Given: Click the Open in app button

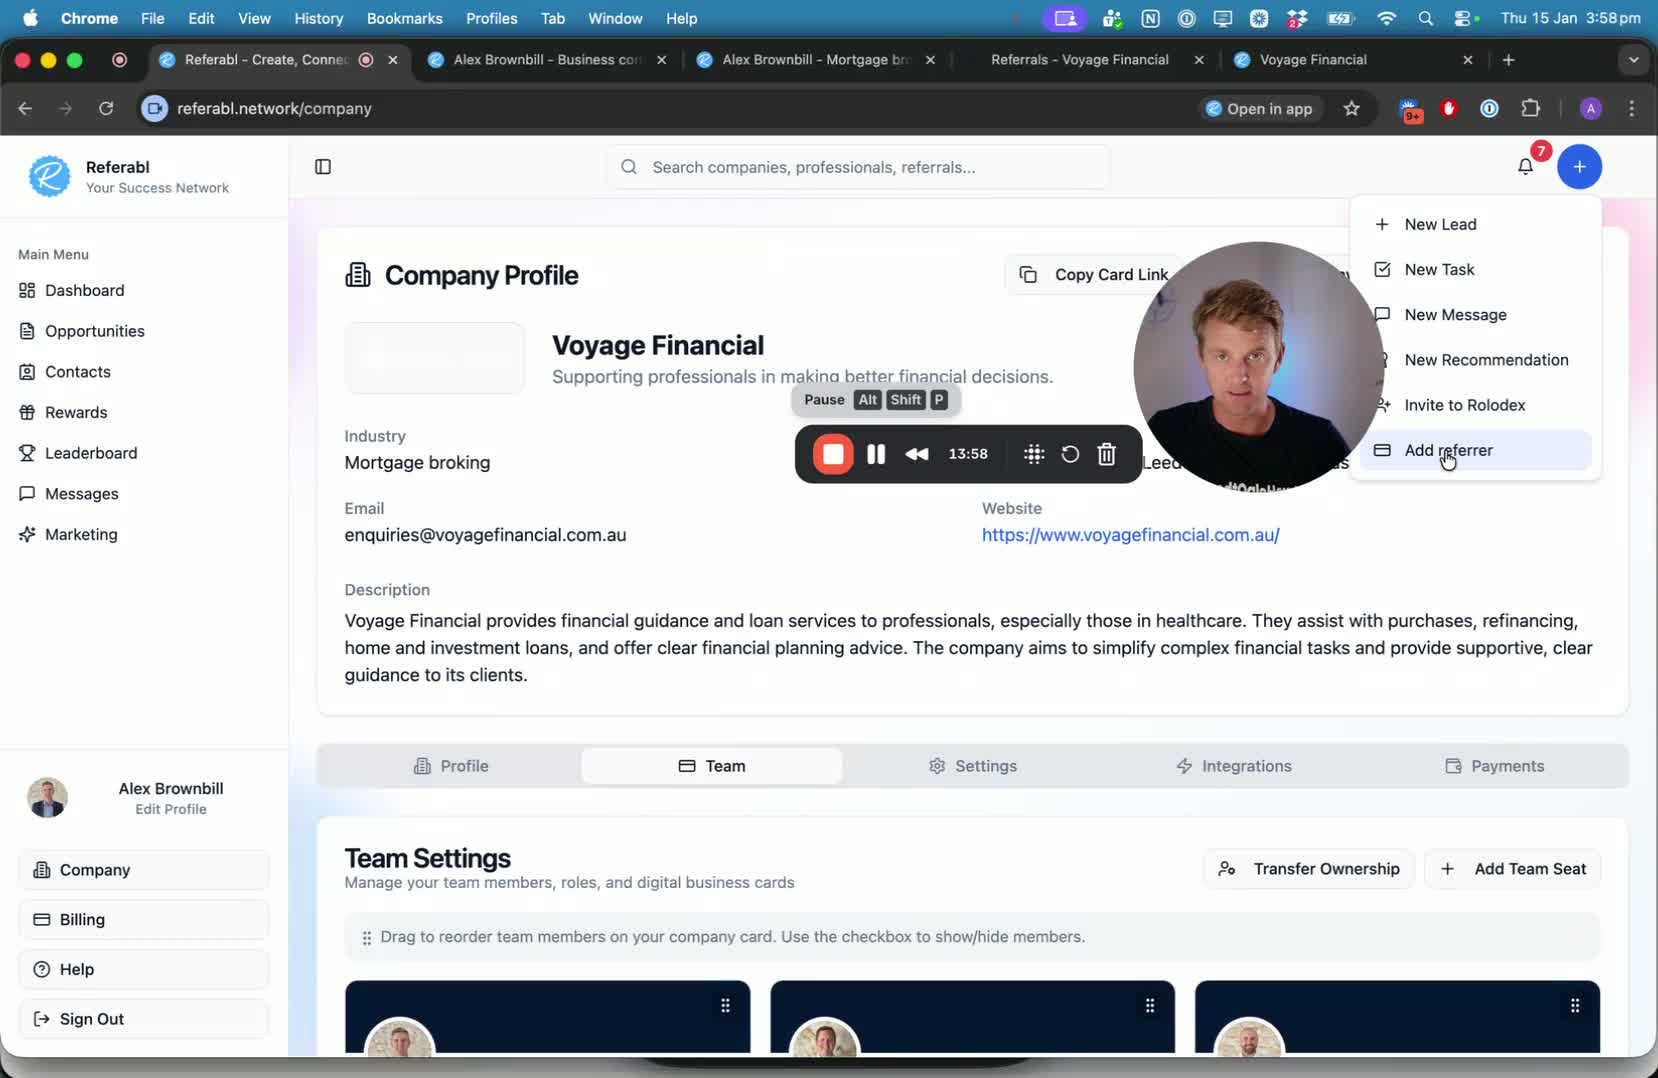Looking at the screenshot, I should tap(1260, 109).
